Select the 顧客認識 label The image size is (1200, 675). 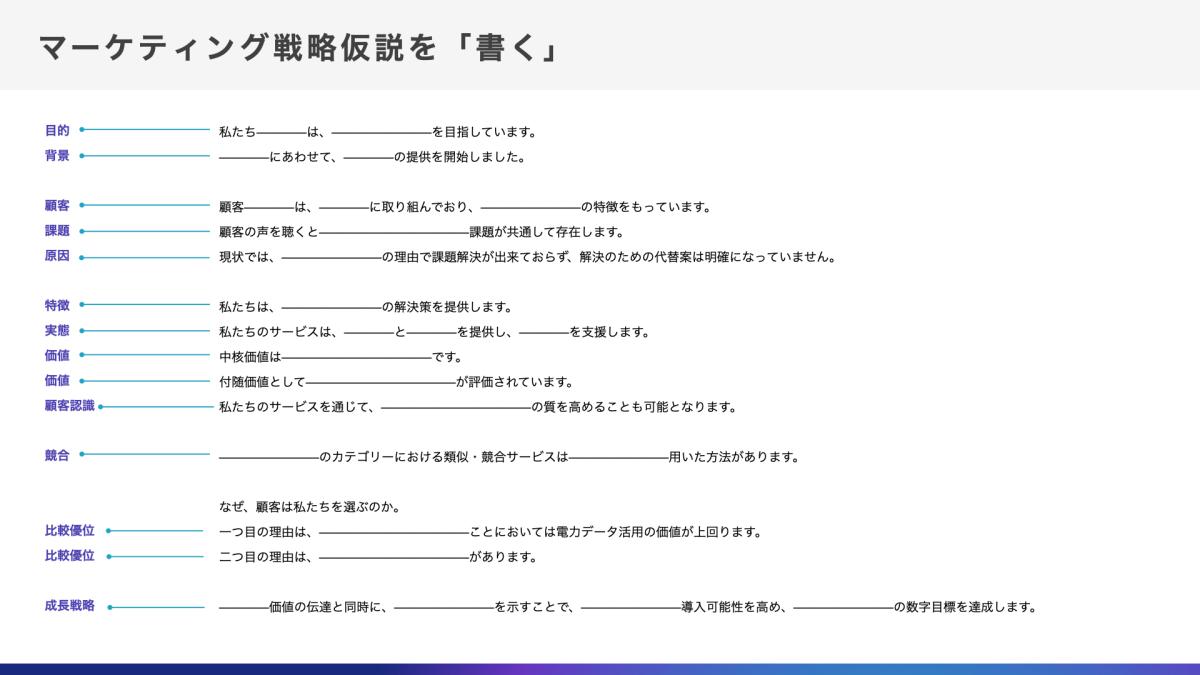pyautogui.click(x=69, y=406)
